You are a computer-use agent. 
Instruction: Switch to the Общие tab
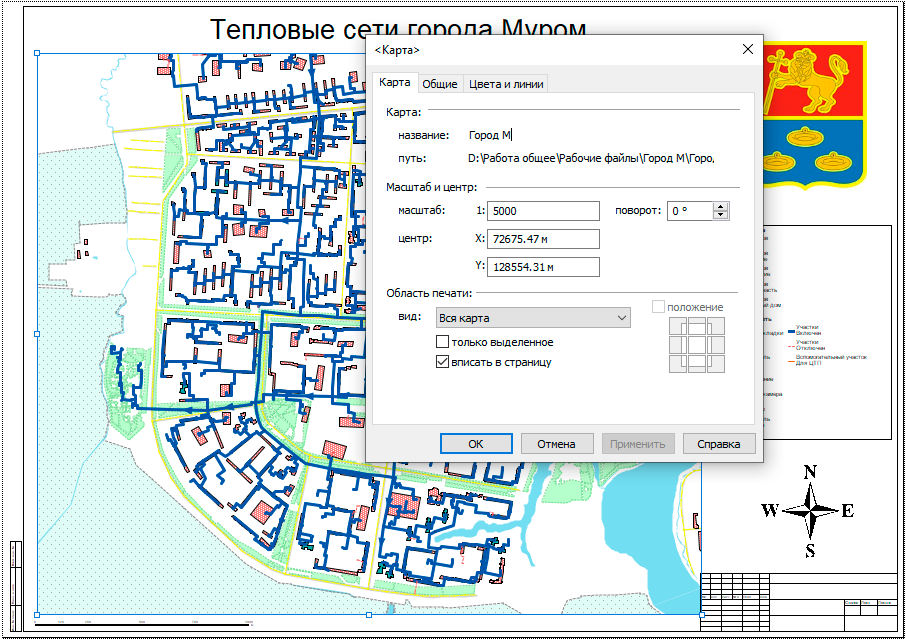439,84
